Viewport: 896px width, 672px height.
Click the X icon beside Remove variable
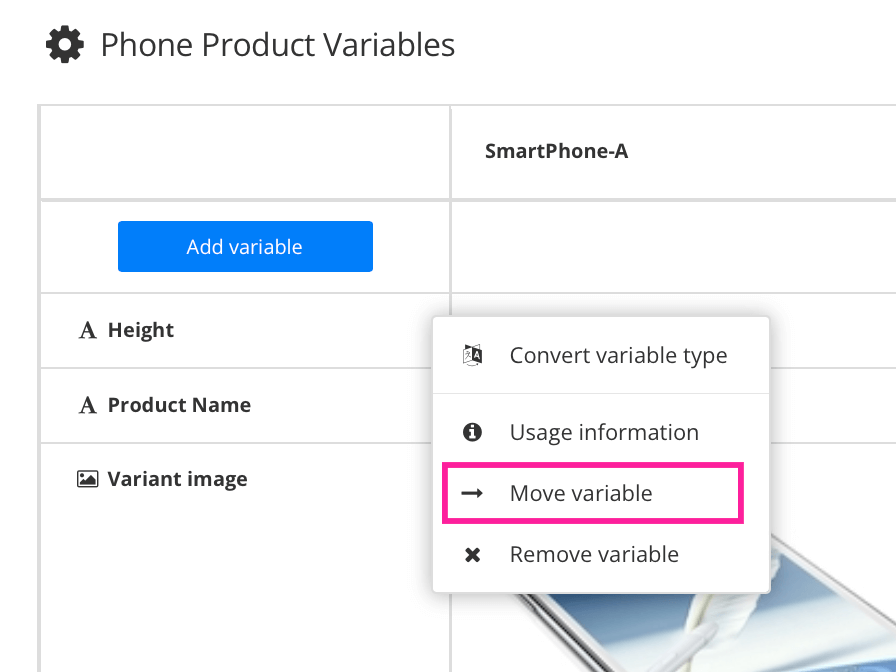point(473,554)
